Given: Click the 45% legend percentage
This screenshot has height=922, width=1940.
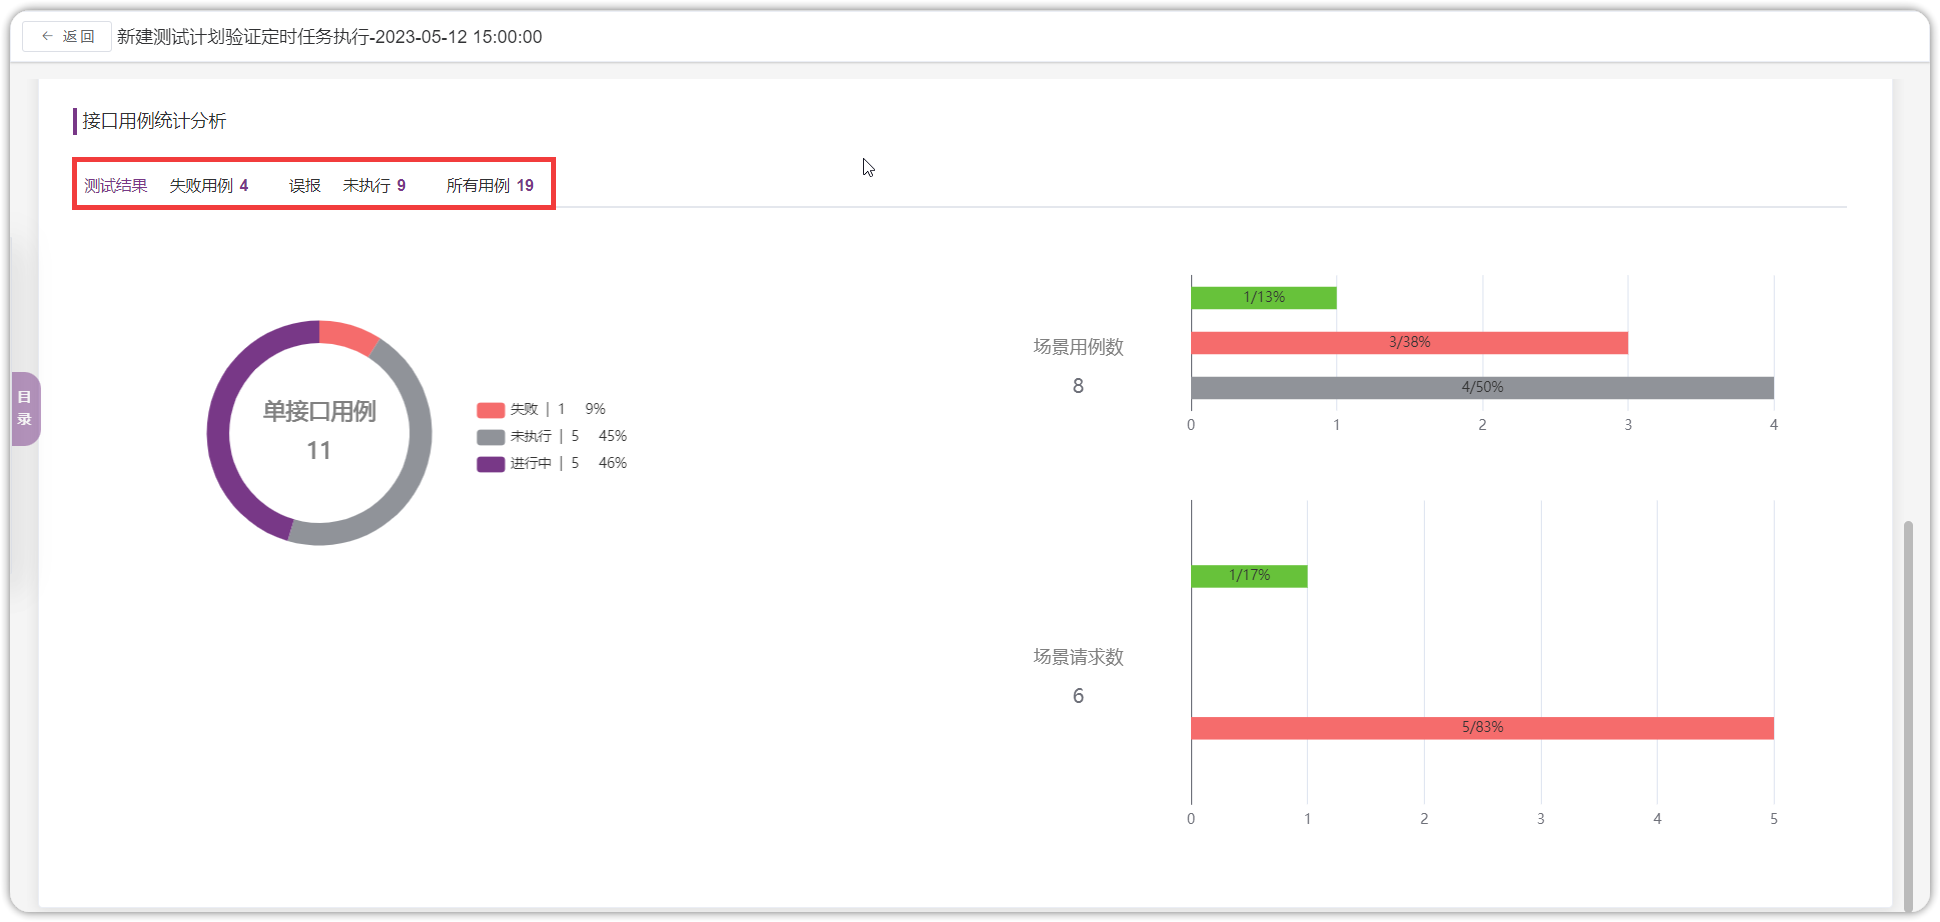Looking at the screenshot, I should click(x=612, y=436).
